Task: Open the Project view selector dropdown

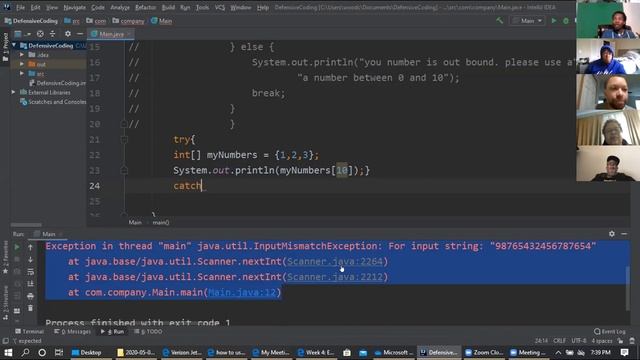Action: (21, 34)
